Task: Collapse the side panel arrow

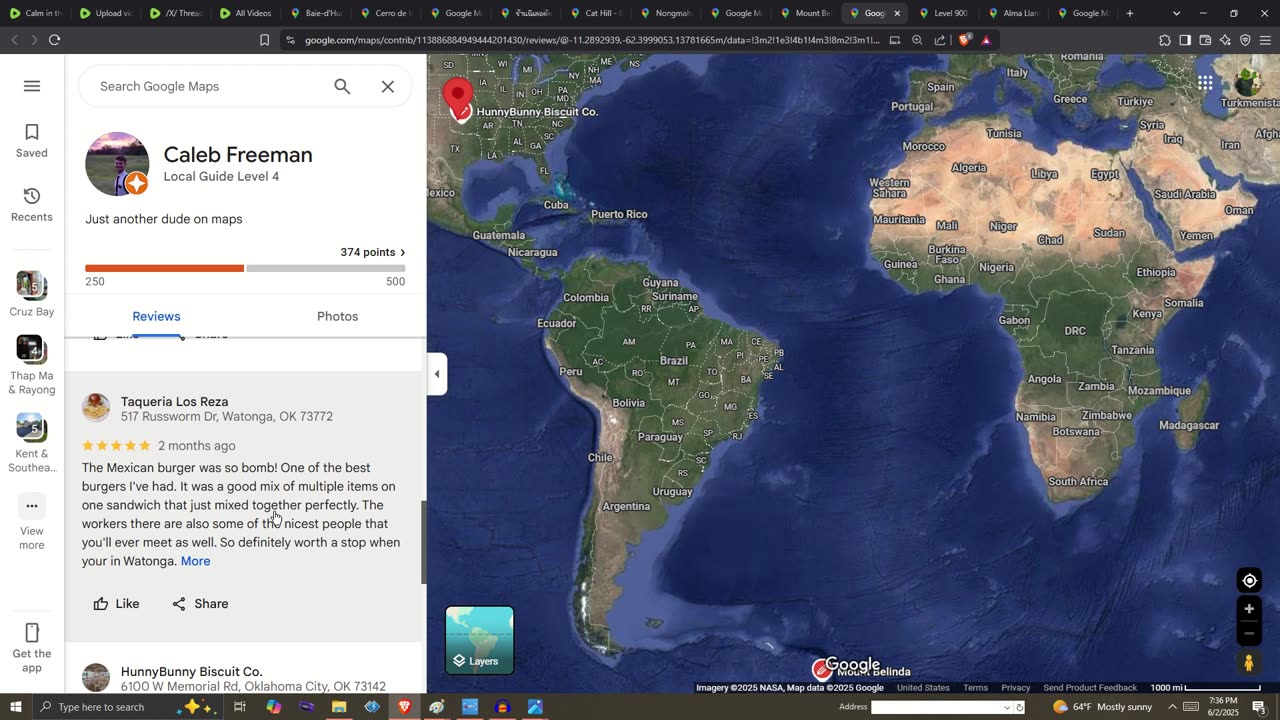Action: coord(437,374)
